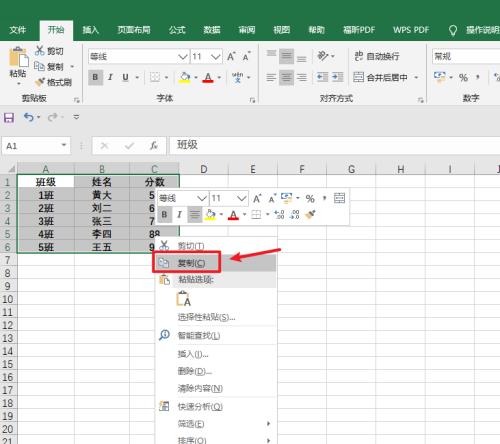Image resolution: width=500 pixels, height=444 pixels.
Task: Click the ribbon Copy (复制) button
Action: [x=49, y=67]
